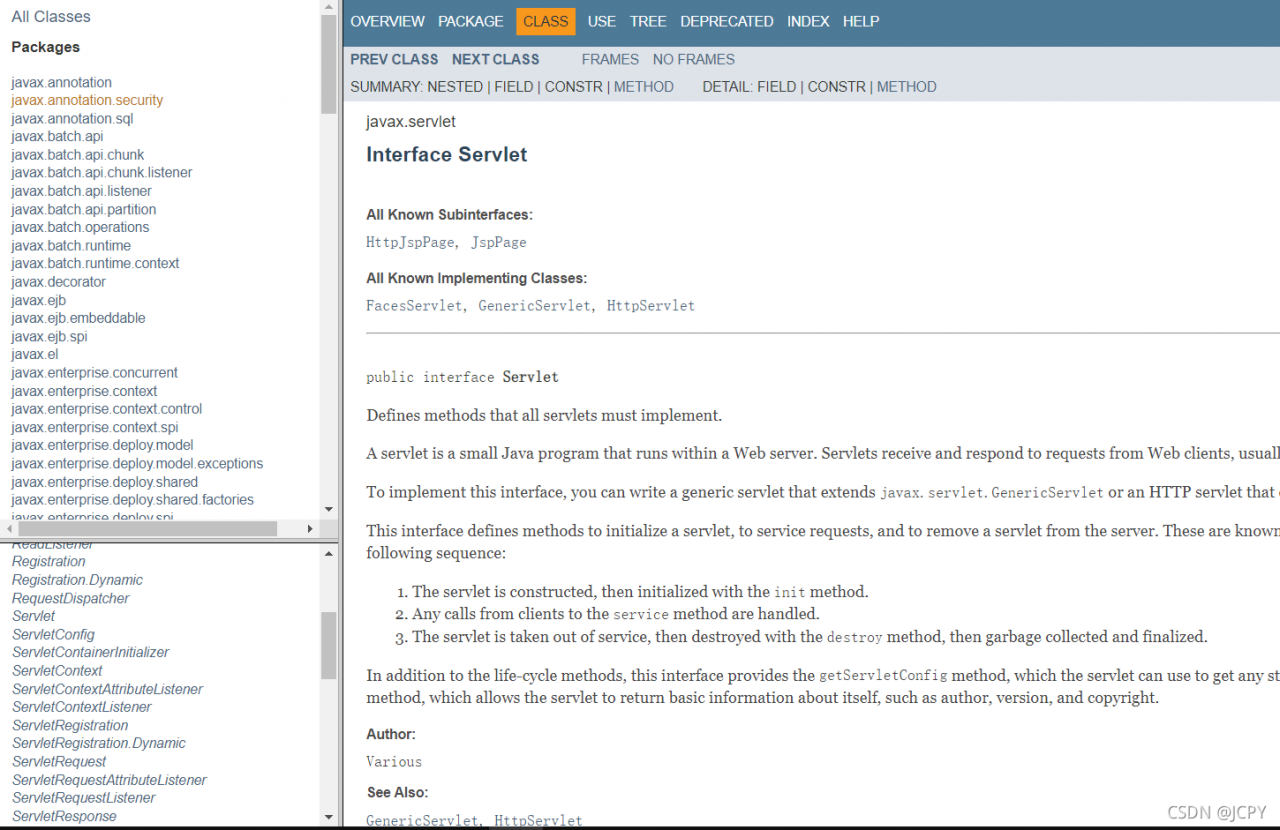
Task: Open the HELP navigation item
Action: (861, 21)
